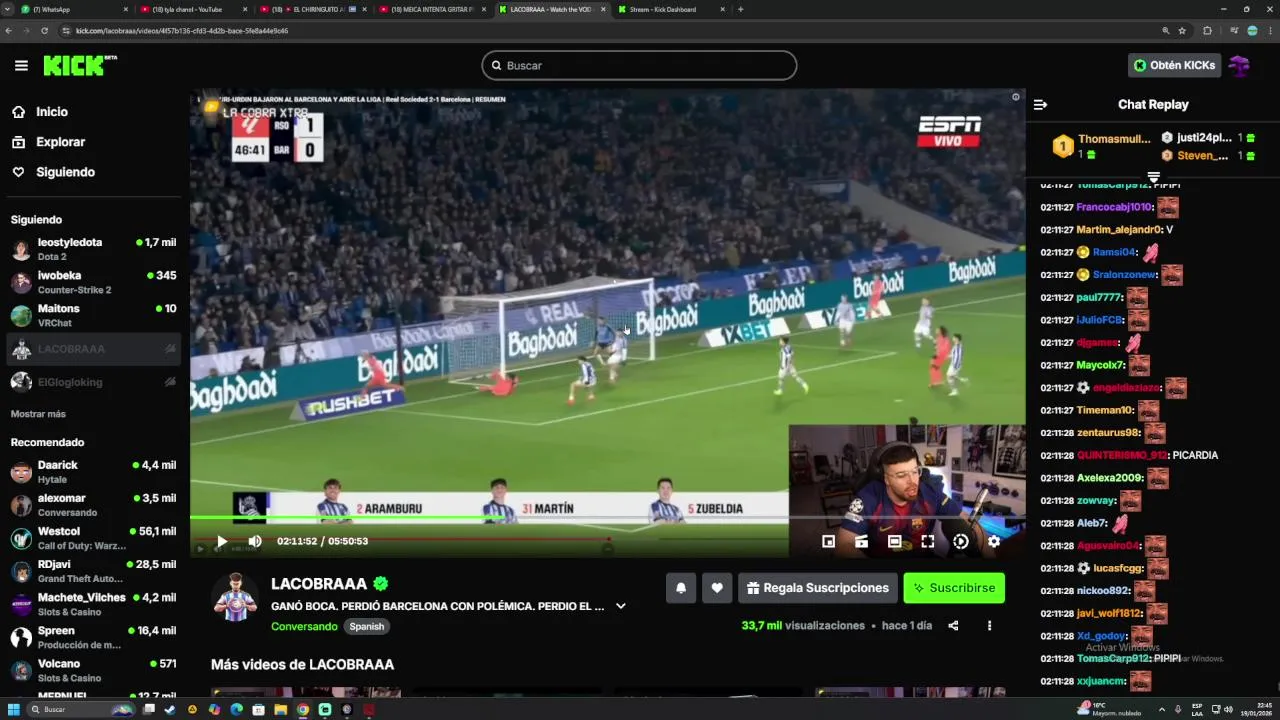Follow the channel with the heart button
The image size is (1280, 720).
point(717,588)
